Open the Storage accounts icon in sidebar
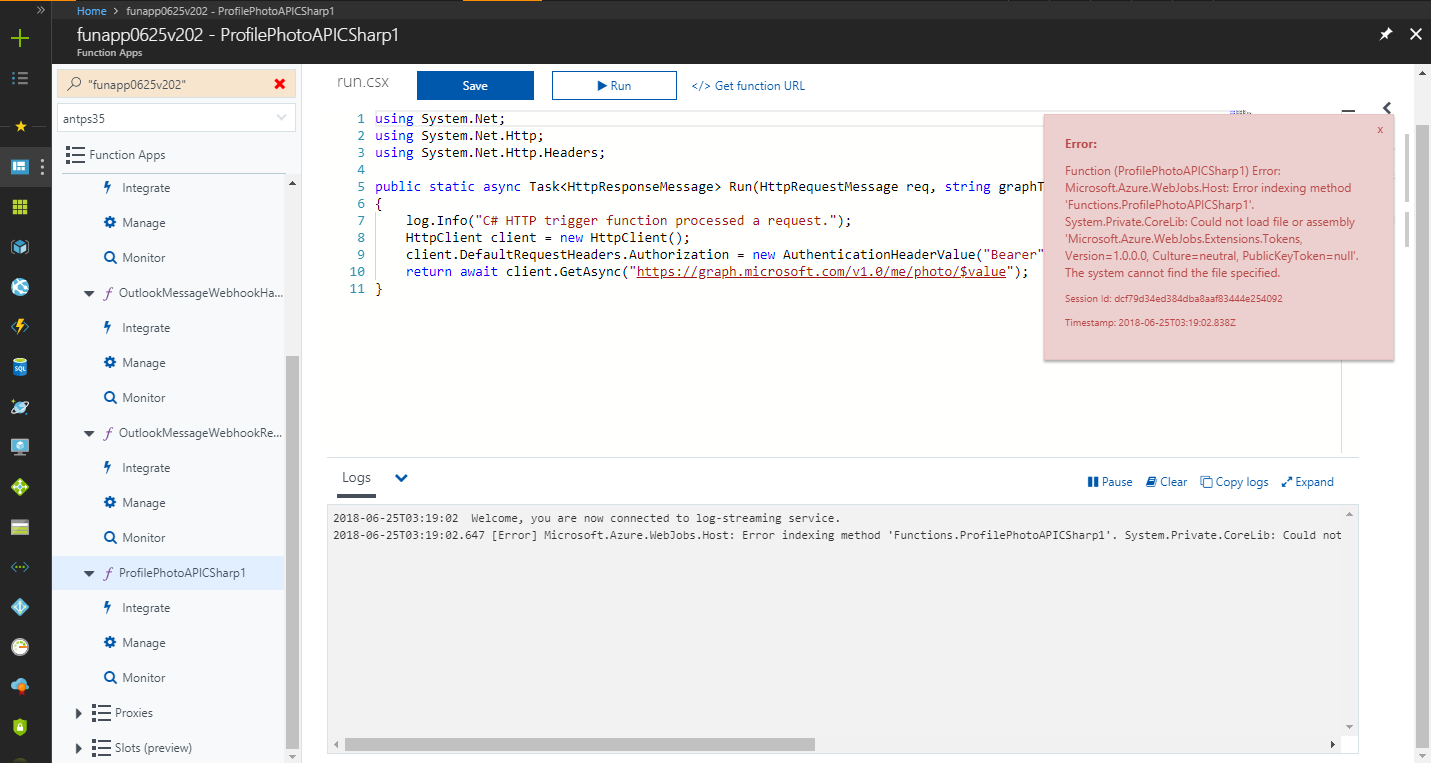This screenshot has height=763, width=1431. coord(20,526)
